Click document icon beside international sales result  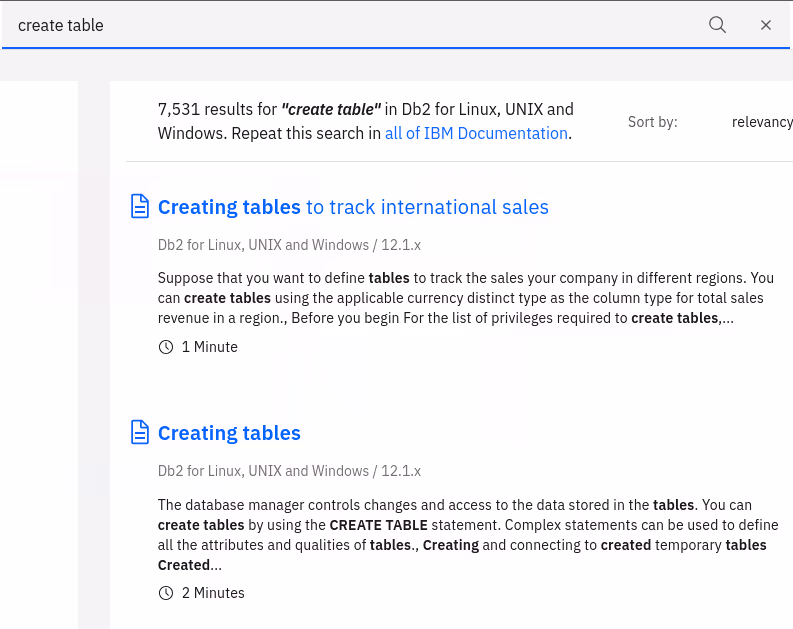tap(140, 206)
